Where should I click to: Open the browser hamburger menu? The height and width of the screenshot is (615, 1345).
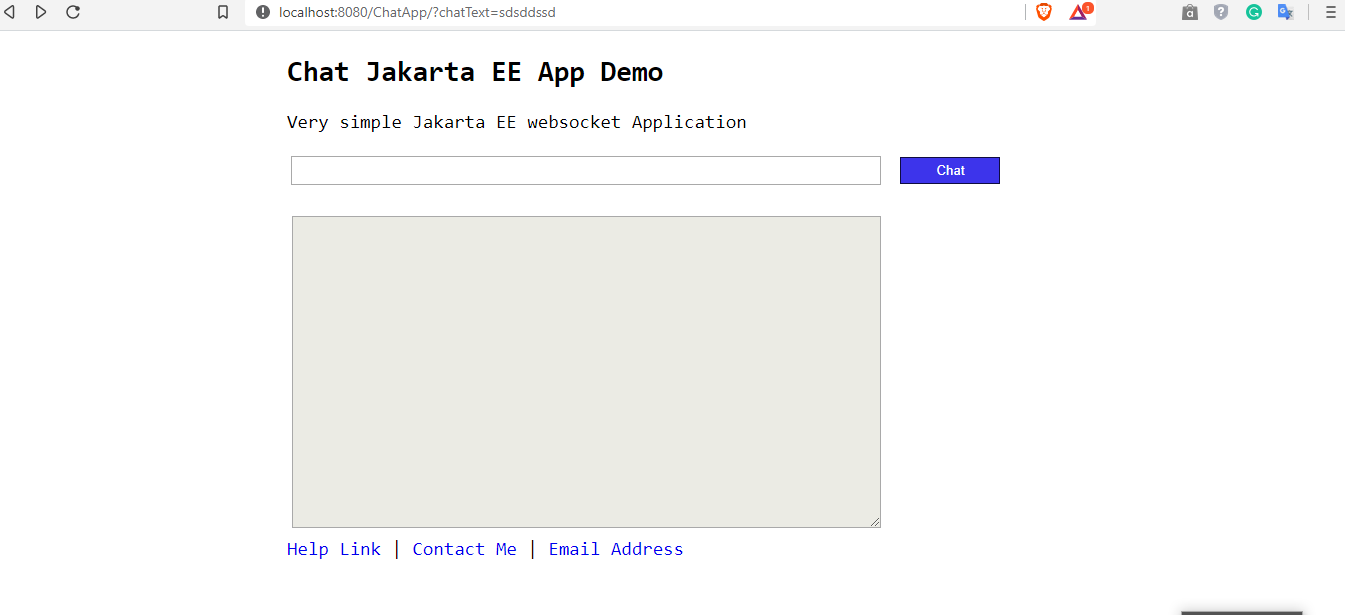(x=1330, y=12)
